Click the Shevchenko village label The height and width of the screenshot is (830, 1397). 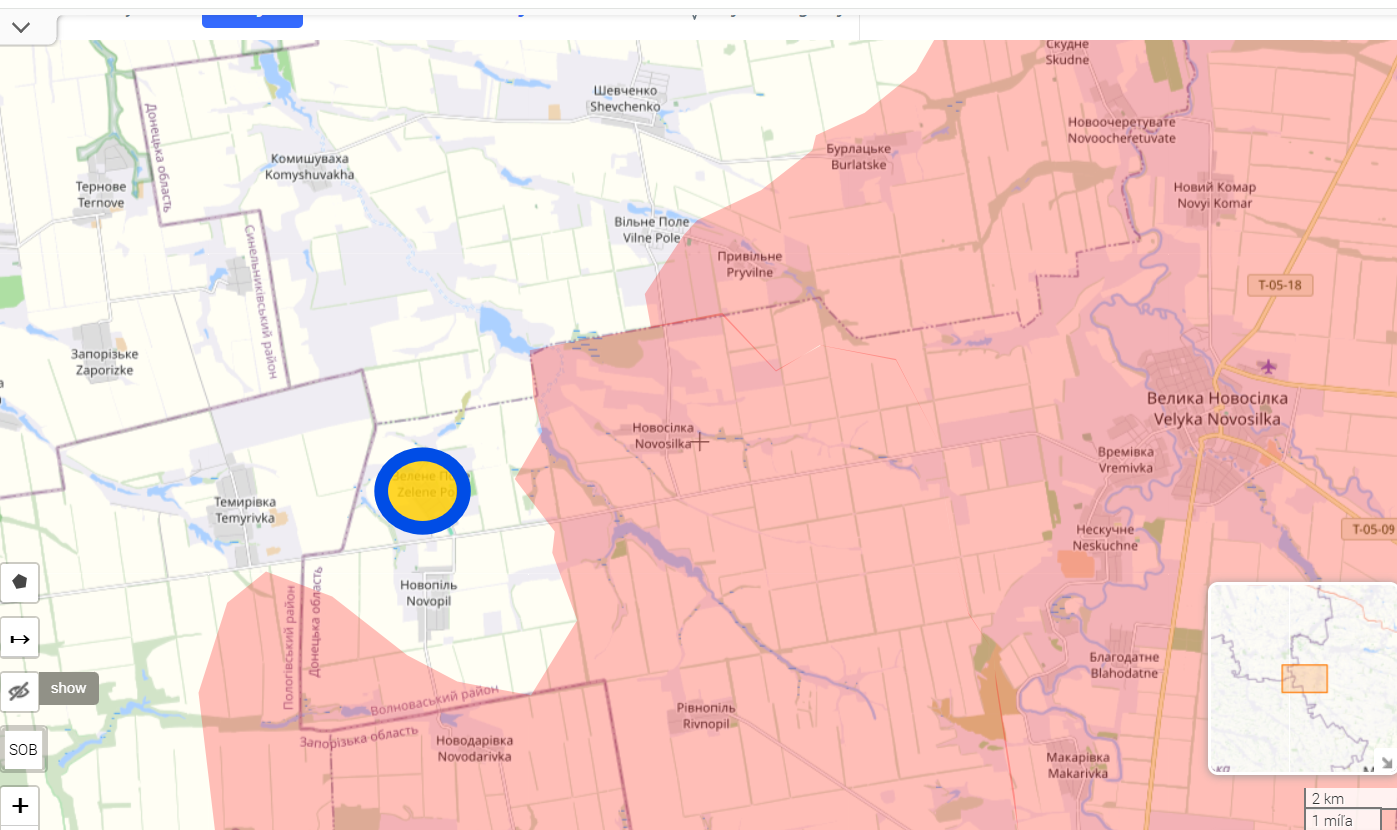tap(624, 98)
